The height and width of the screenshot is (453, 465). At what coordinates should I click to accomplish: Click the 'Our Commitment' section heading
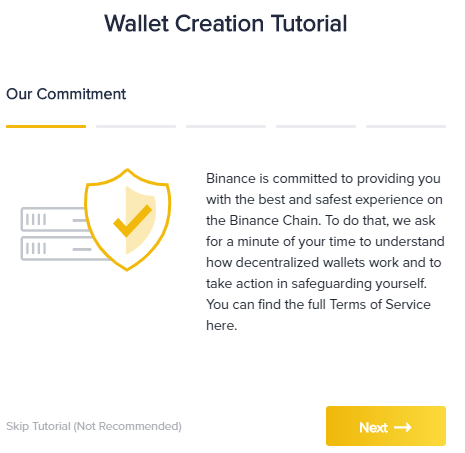coord(66,94)
